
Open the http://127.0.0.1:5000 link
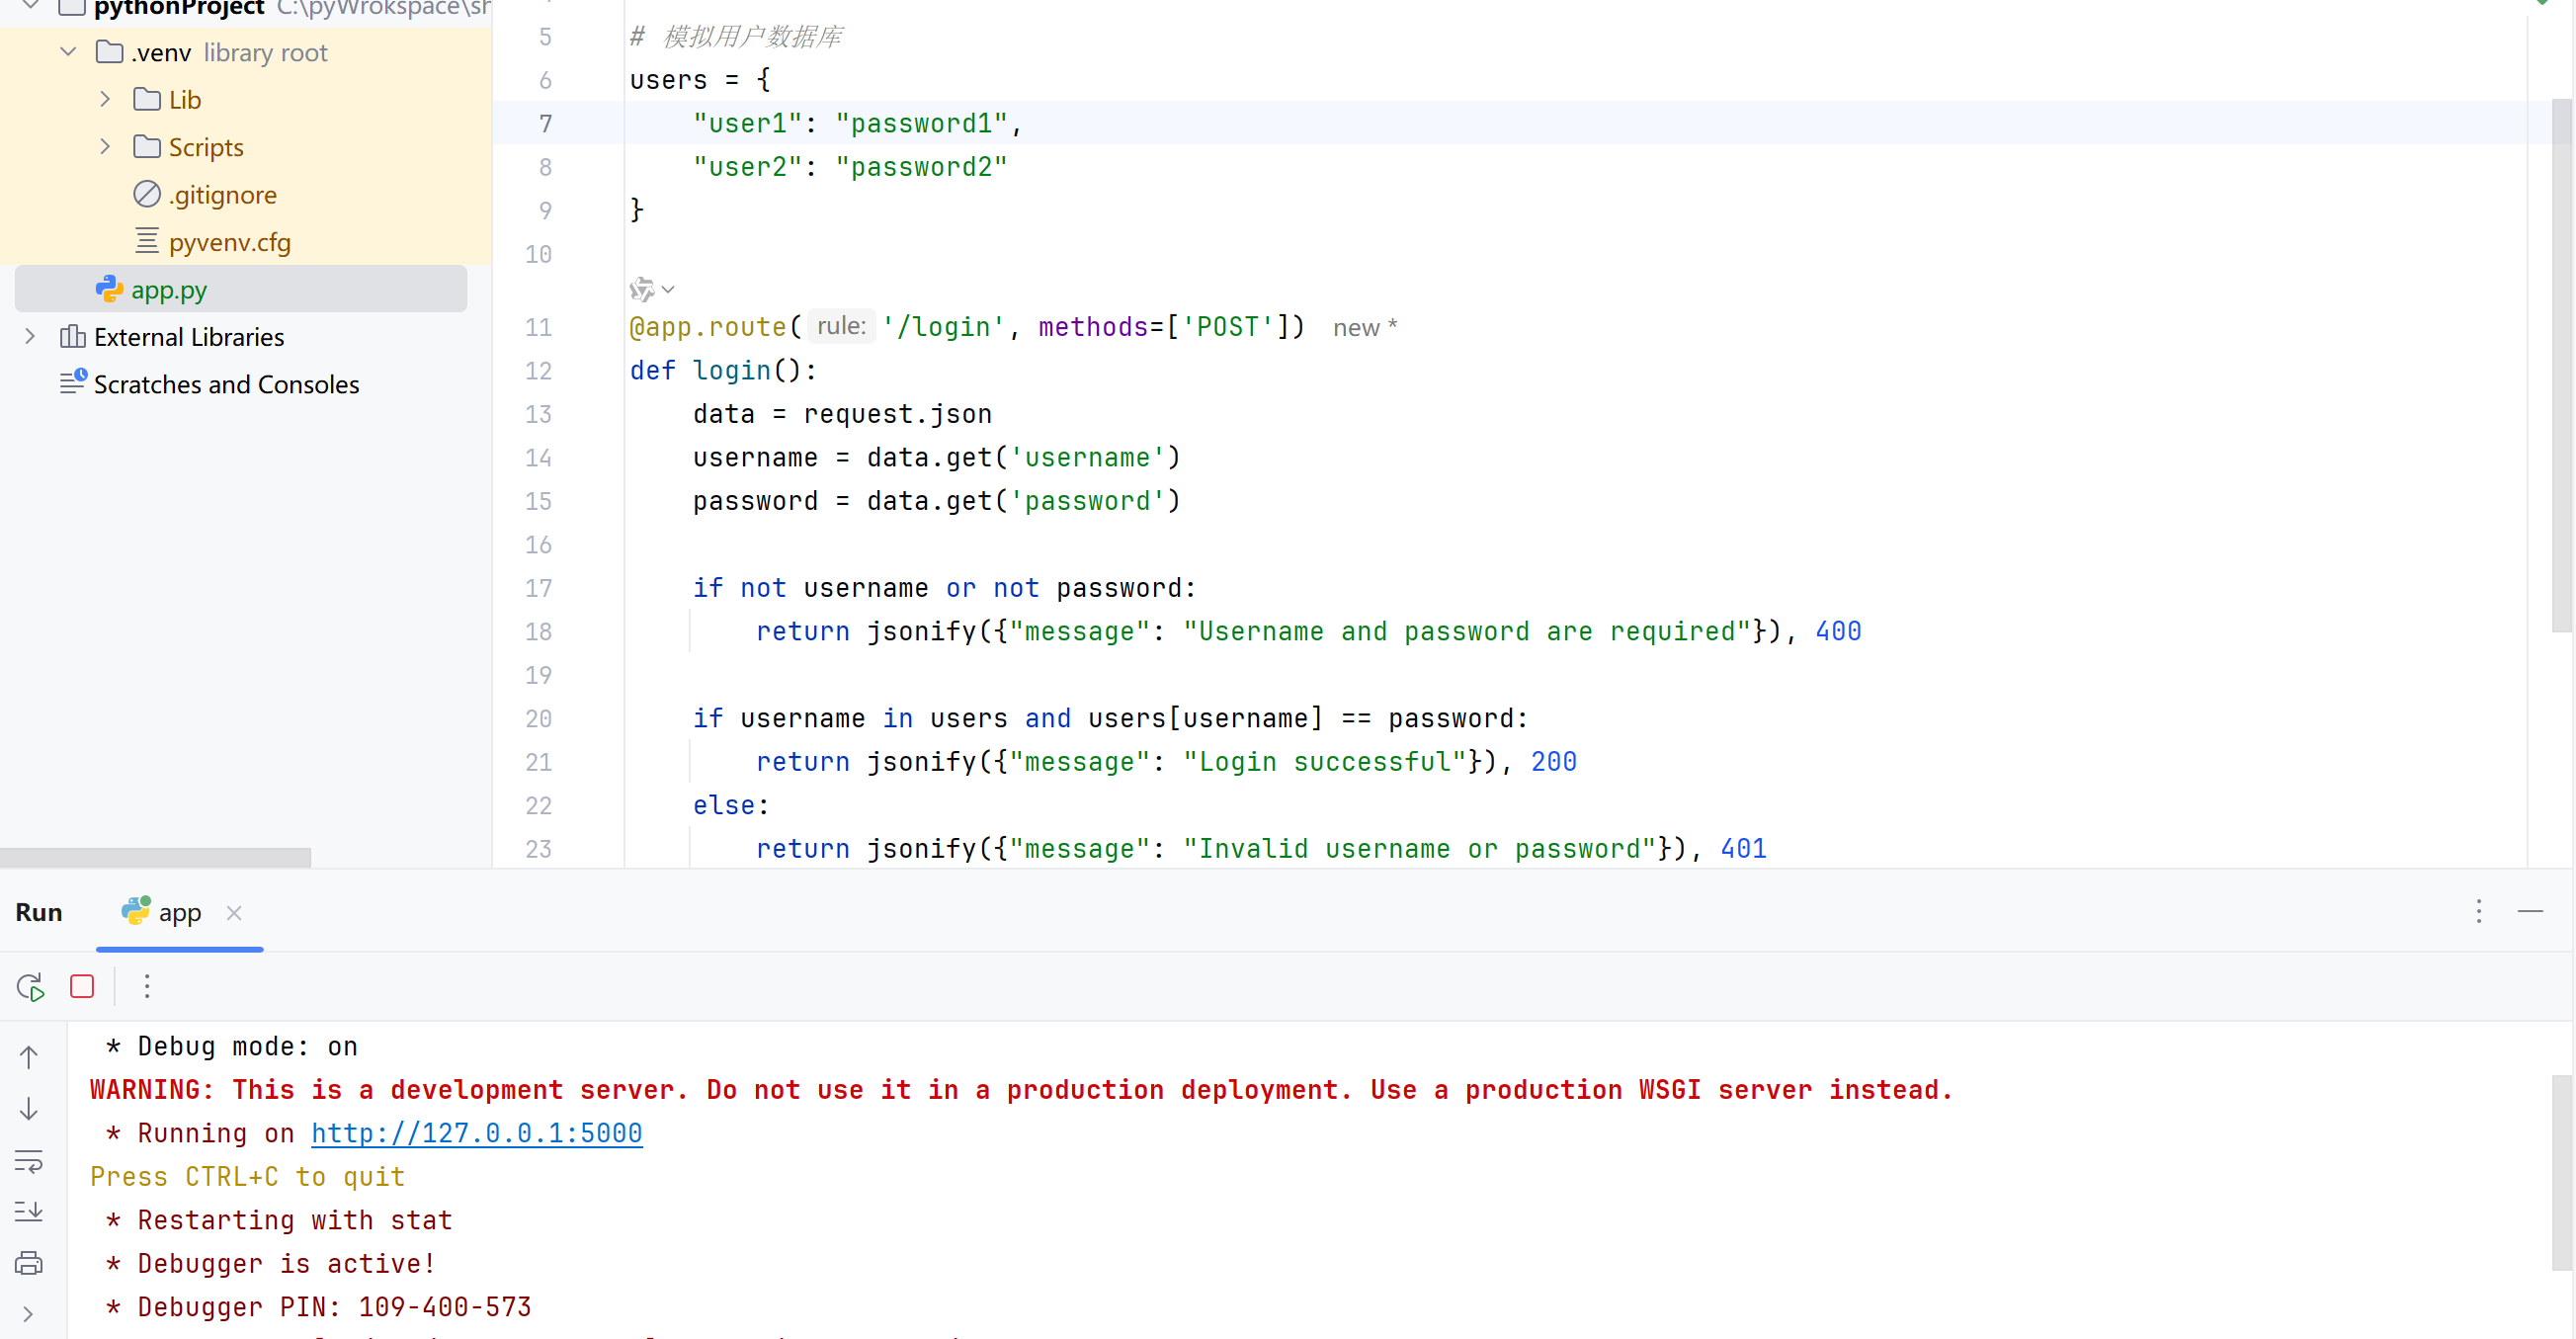tap(476, 1133)
